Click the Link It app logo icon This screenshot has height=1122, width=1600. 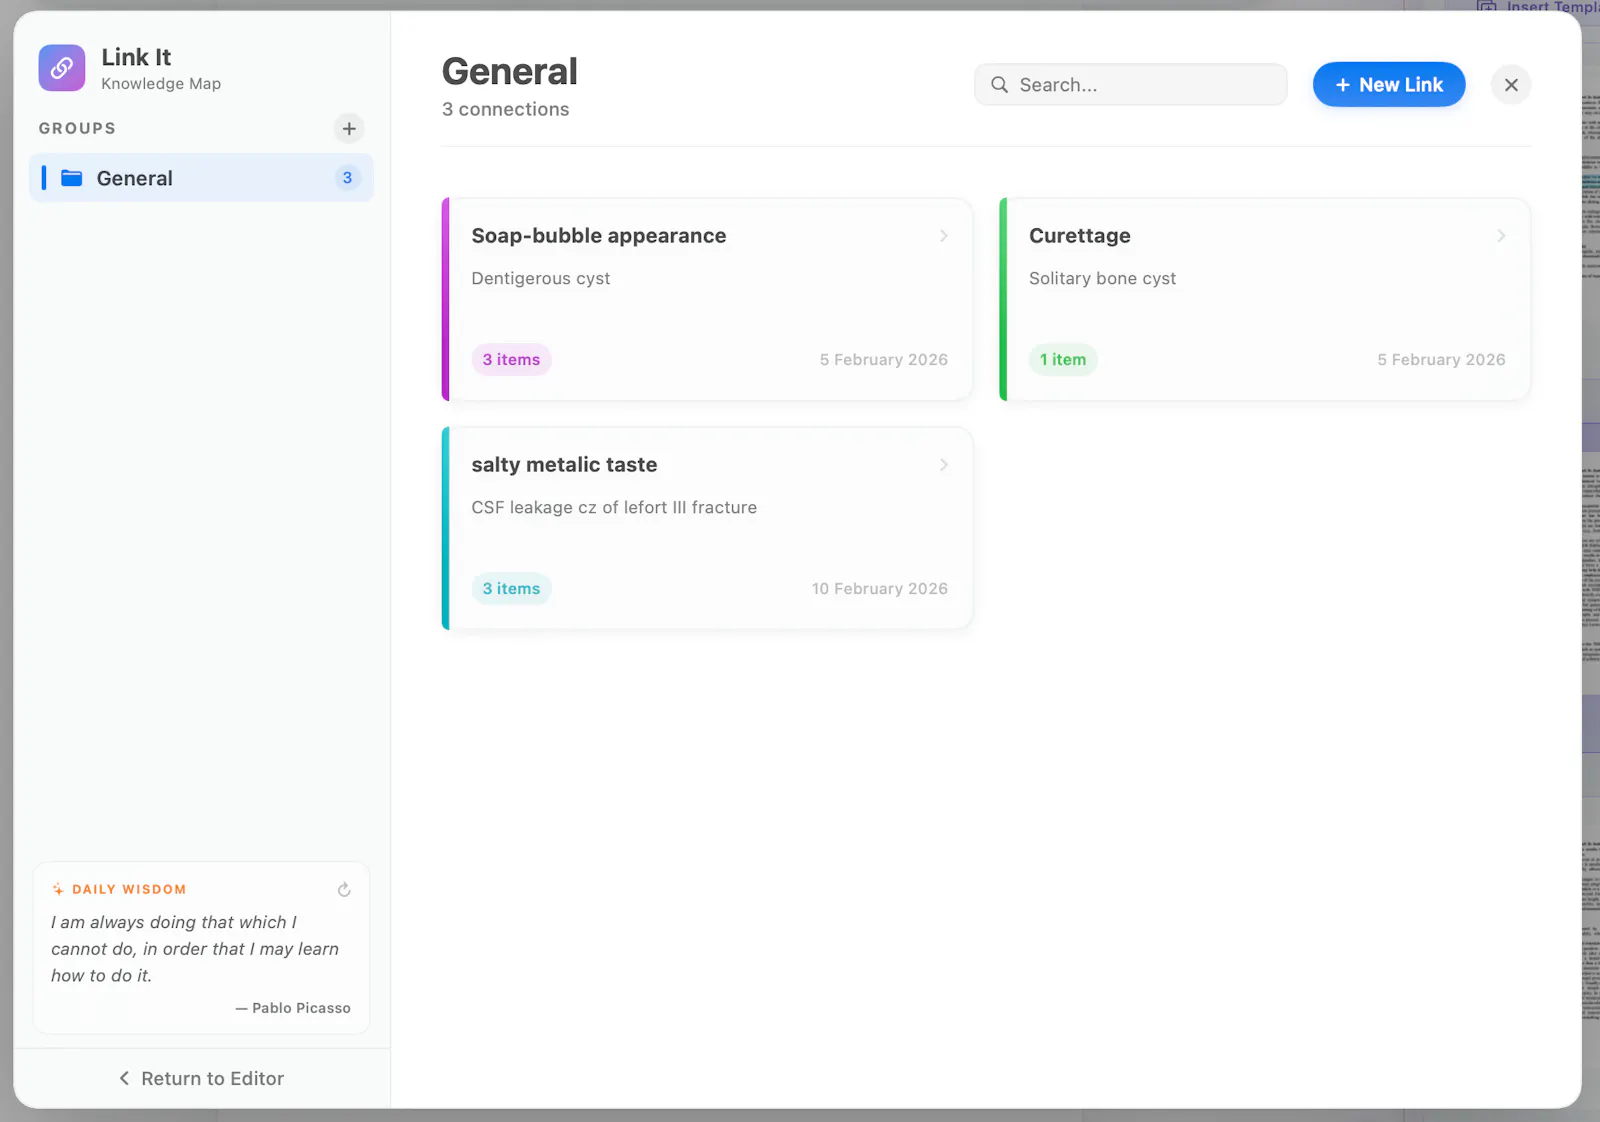click(x=62, y=68)
